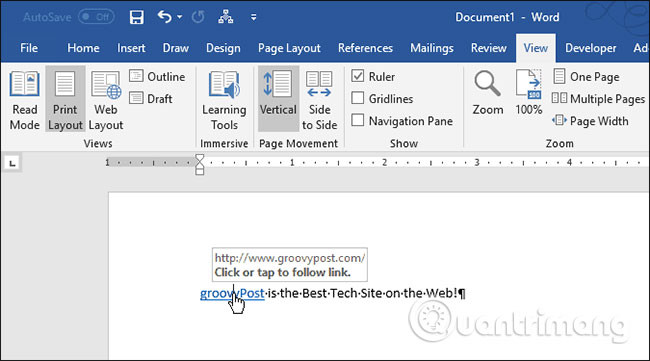Viewport: 650px width, 361px height.
Task: Open the Draw tab
Action: coord(176,48)
